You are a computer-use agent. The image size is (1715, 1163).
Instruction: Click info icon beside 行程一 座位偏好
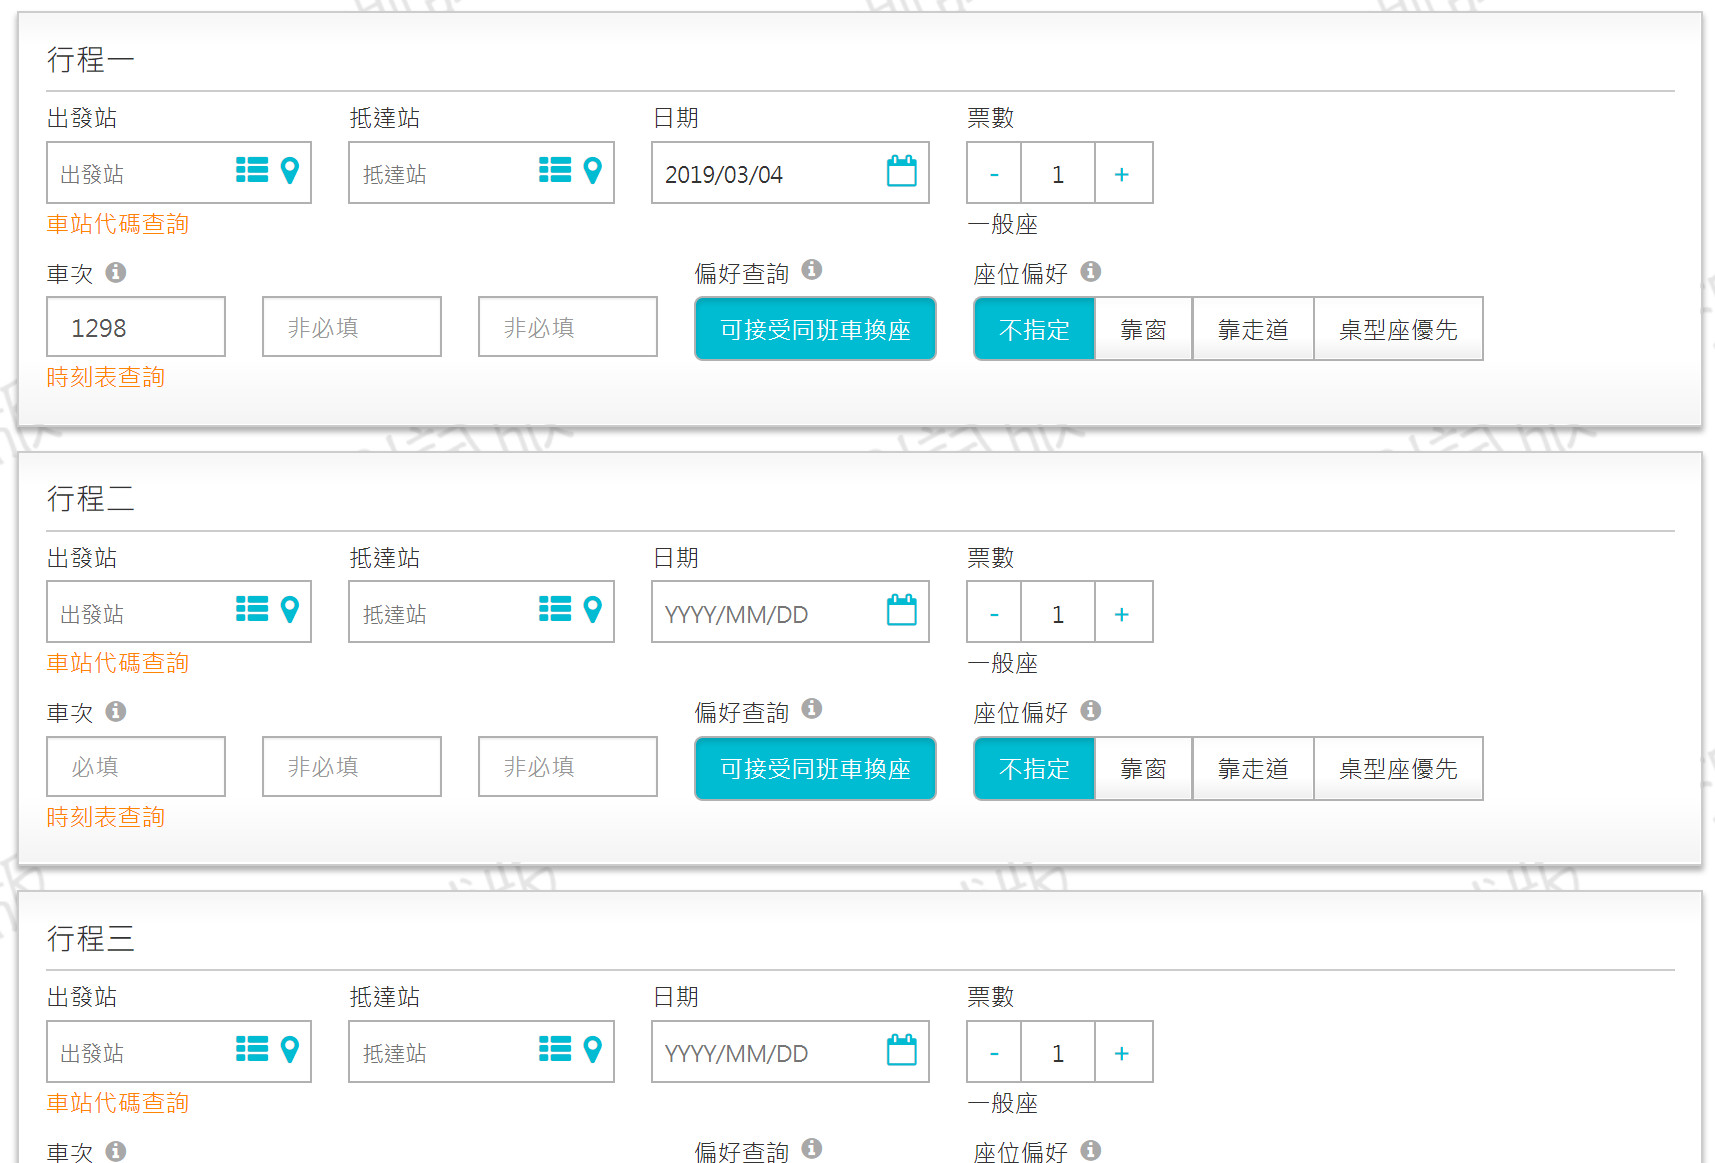(1091, 271)
